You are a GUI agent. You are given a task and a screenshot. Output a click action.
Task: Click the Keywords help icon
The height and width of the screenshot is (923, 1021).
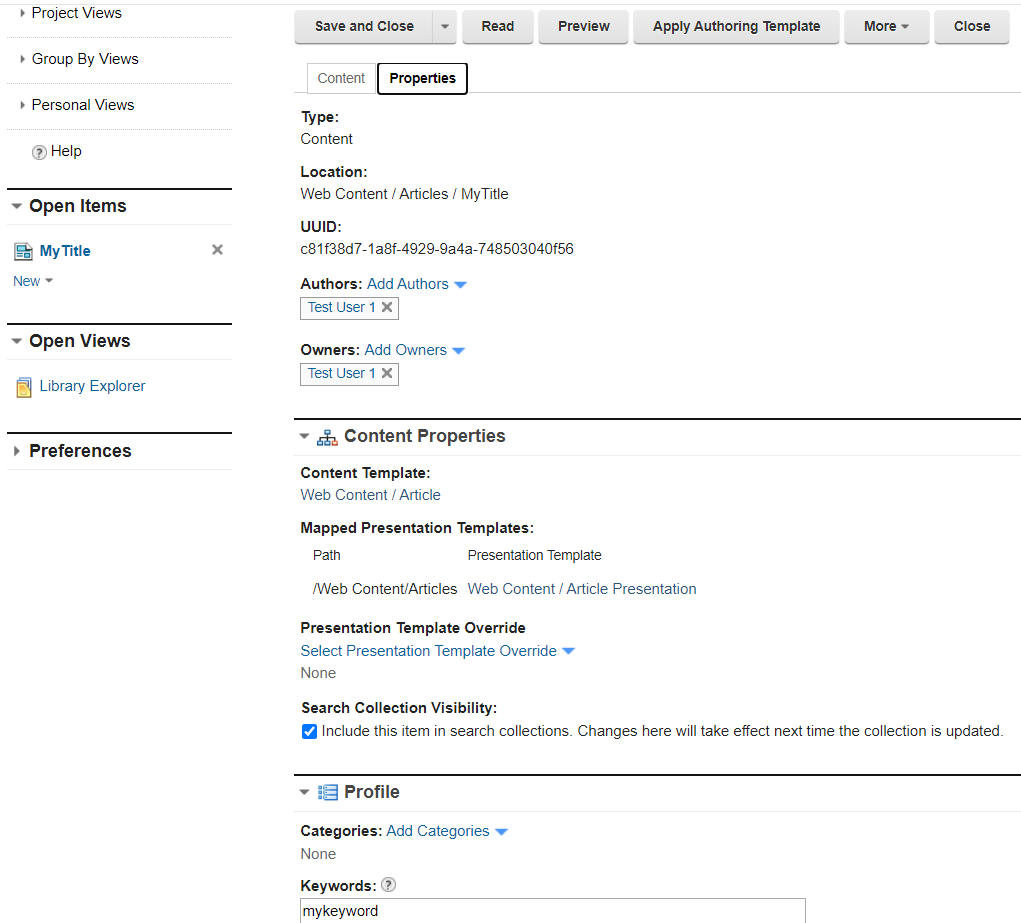tap(388, 884)
